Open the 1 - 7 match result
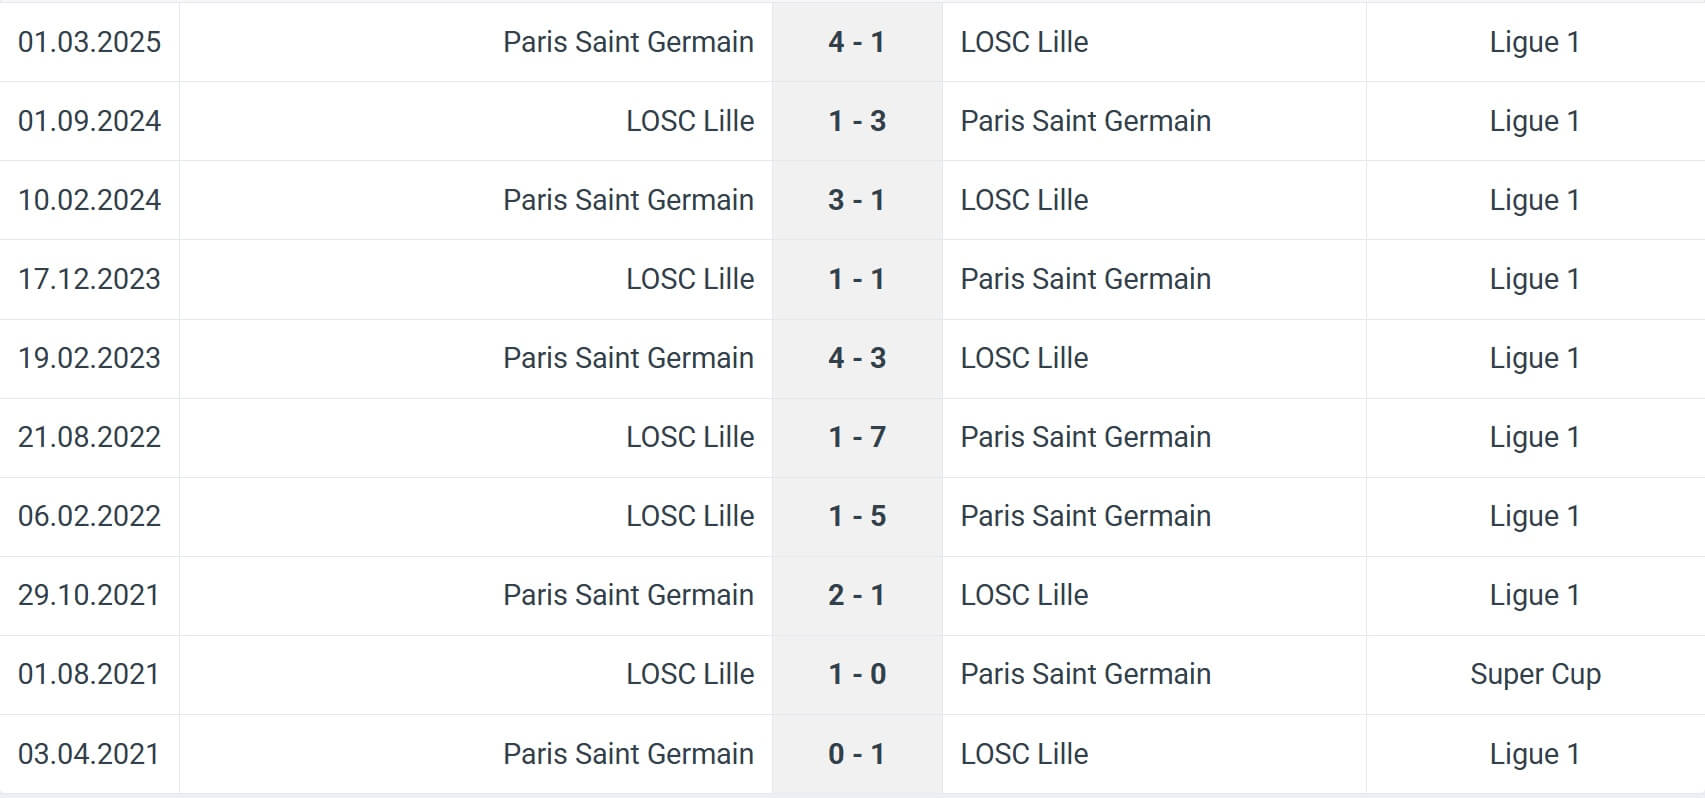The width and height of the screenshot is (1705, 798). tap(856, 437)
